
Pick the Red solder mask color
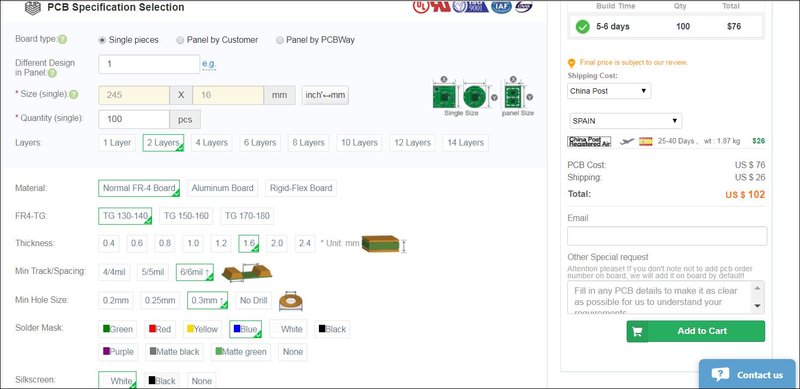160,329
